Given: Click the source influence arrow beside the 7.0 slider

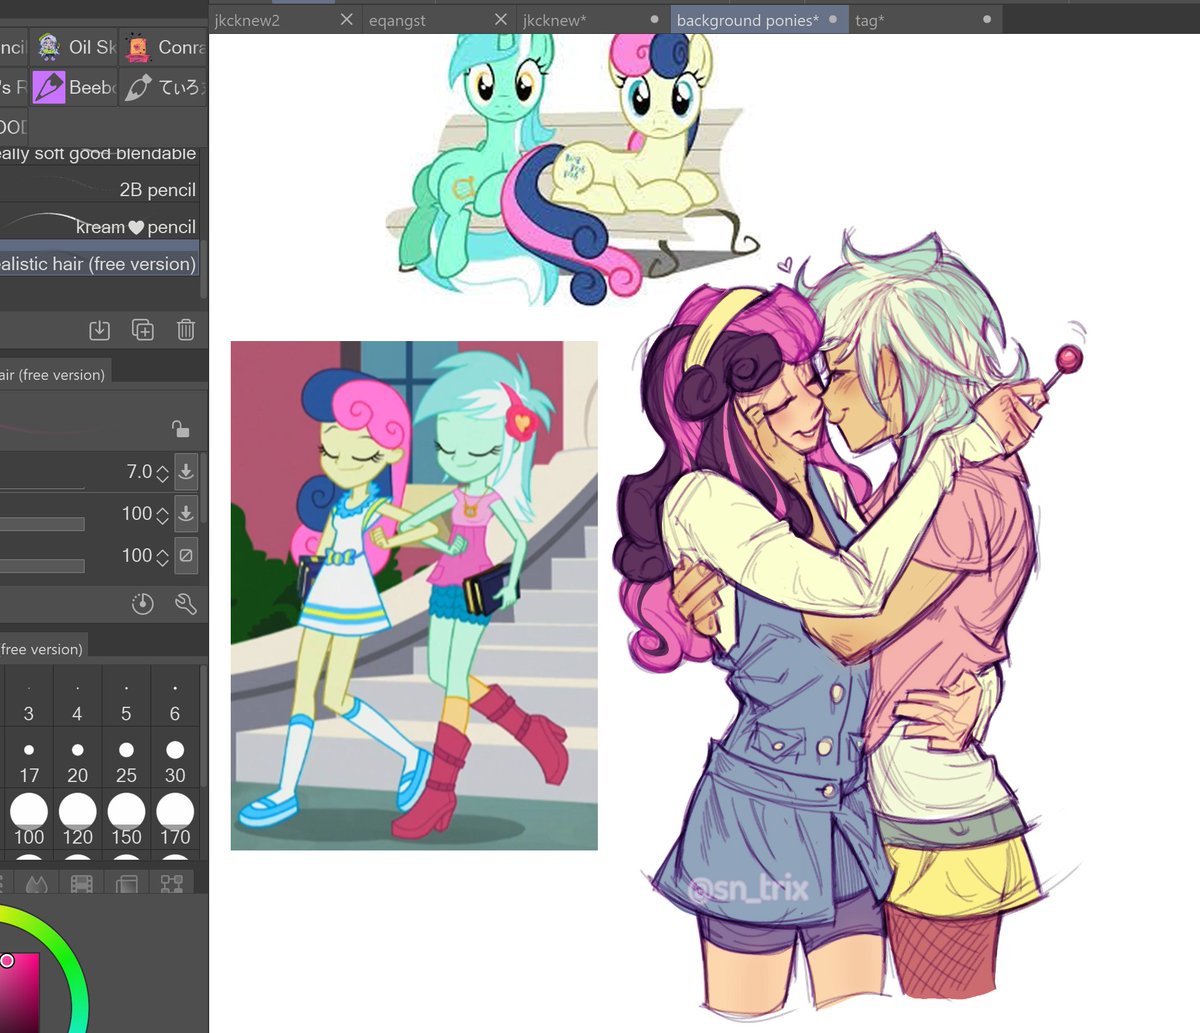Looking at the screenshot, I should (x=186, y=471).
